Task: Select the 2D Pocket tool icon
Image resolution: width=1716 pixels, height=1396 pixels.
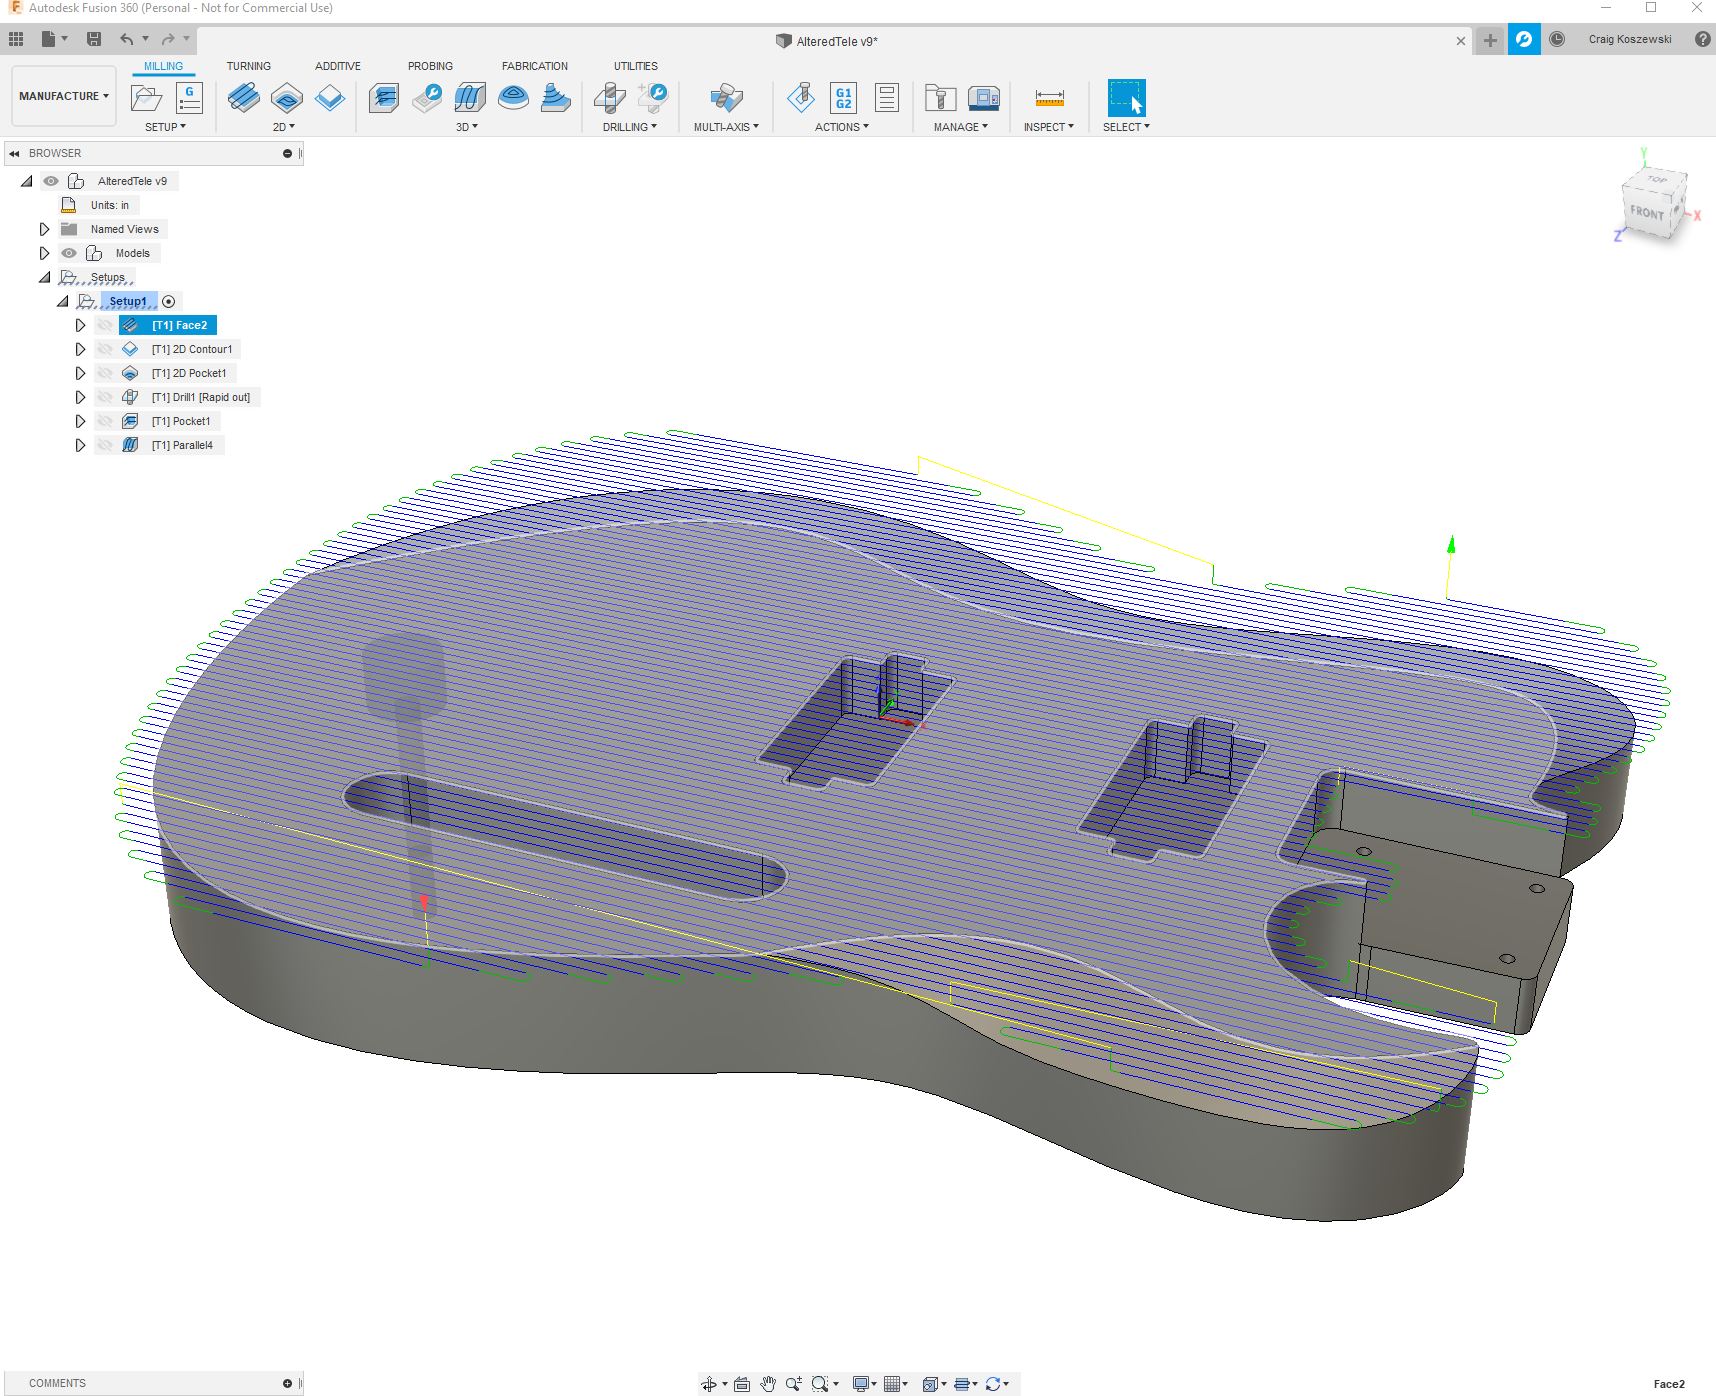Action: click(287, 97)
